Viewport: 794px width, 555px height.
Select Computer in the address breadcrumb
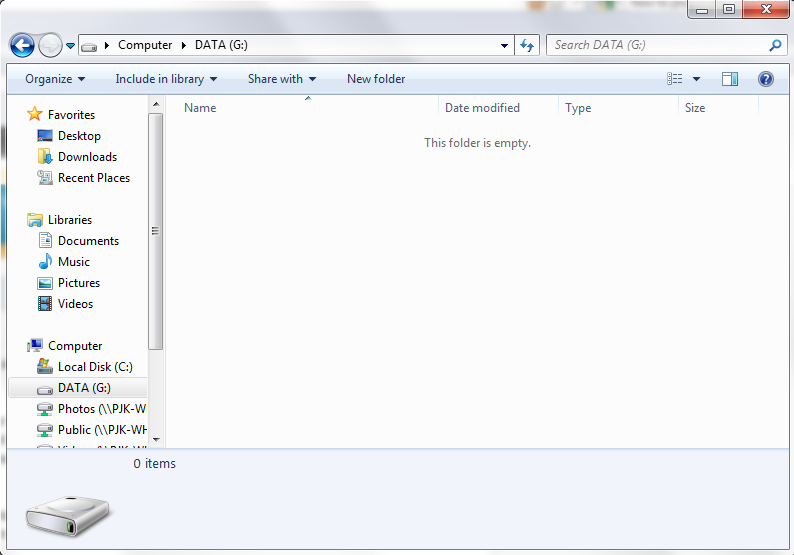145,45
